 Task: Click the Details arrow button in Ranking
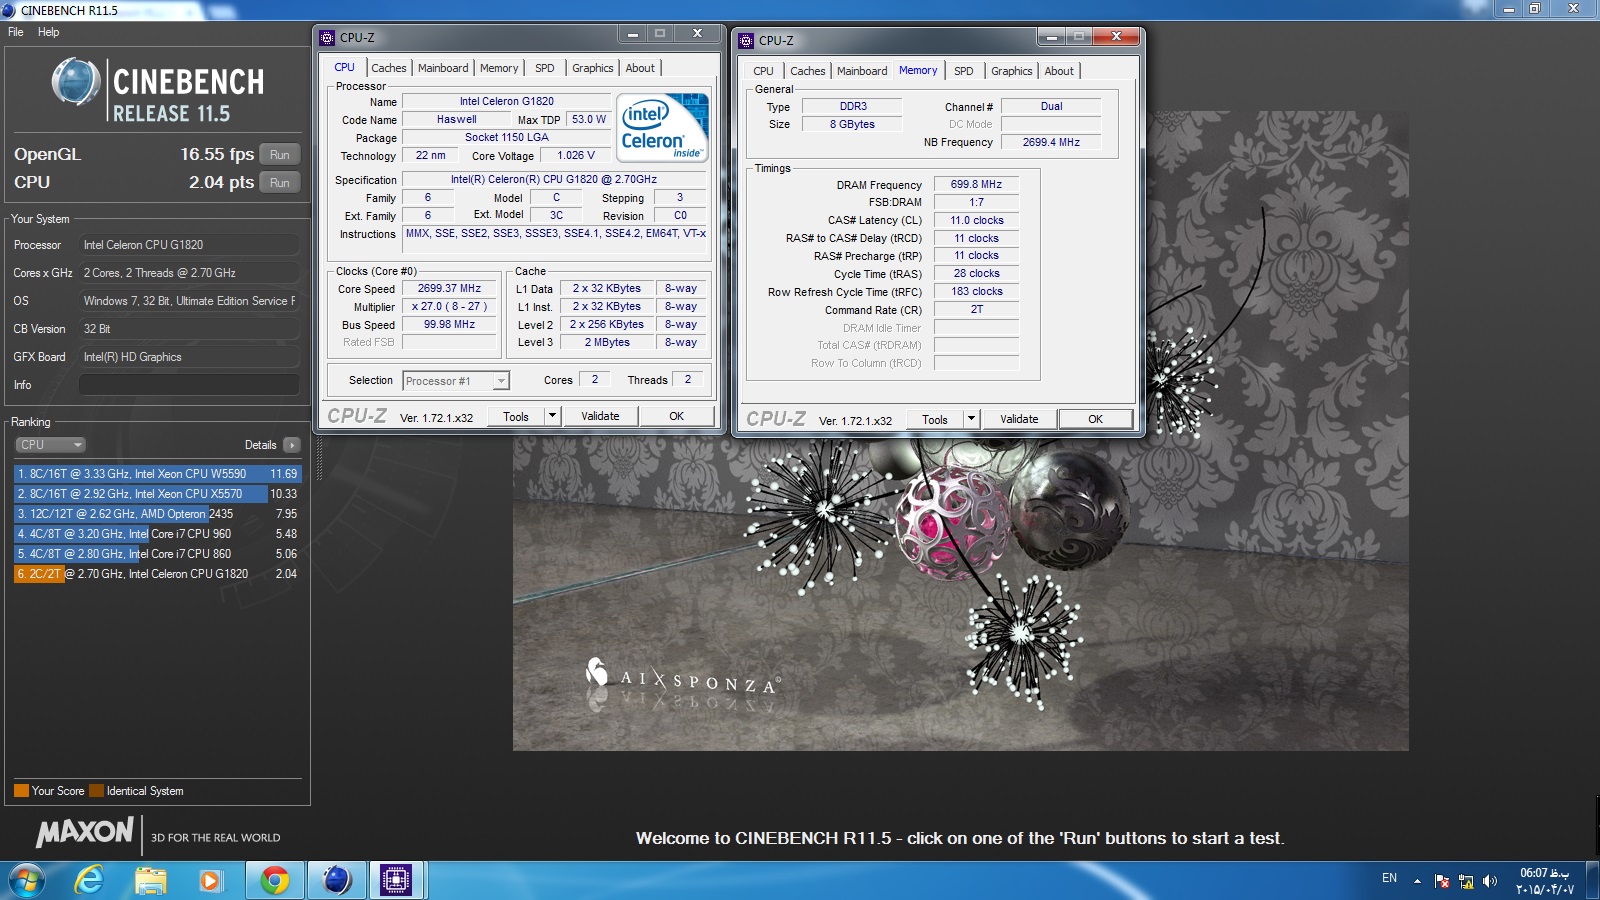[291, 445]
